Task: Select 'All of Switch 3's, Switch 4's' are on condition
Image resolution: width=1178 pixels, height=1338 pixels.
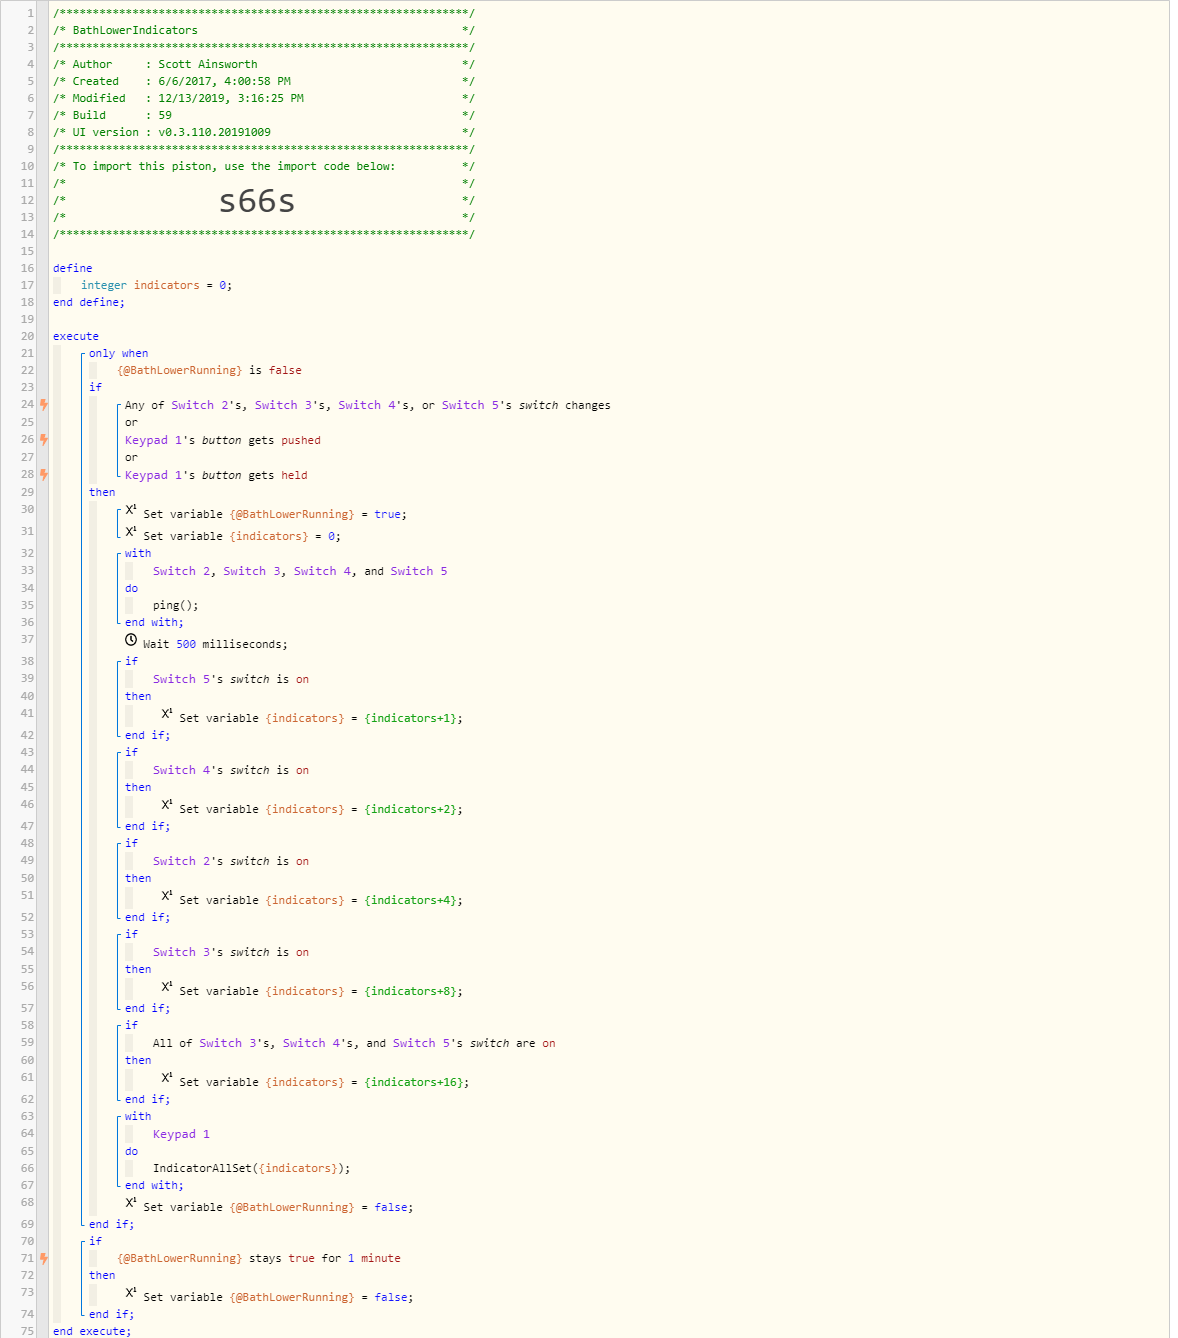Action: 354,1043
